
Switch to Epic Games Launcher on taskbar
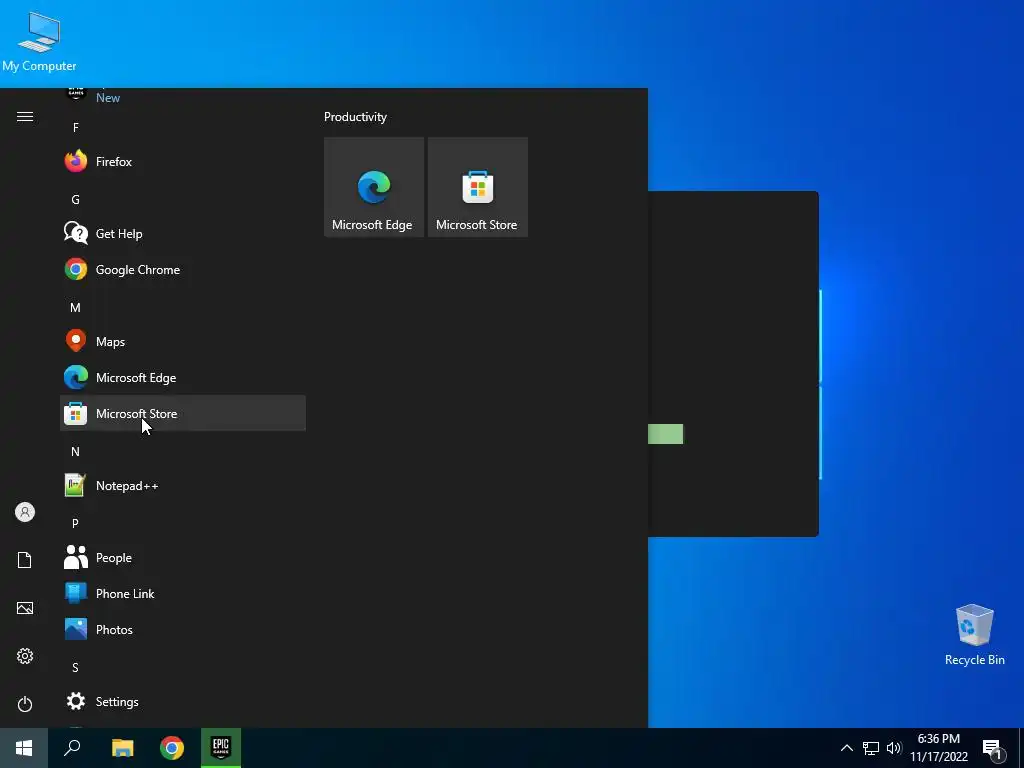(221, 748)
